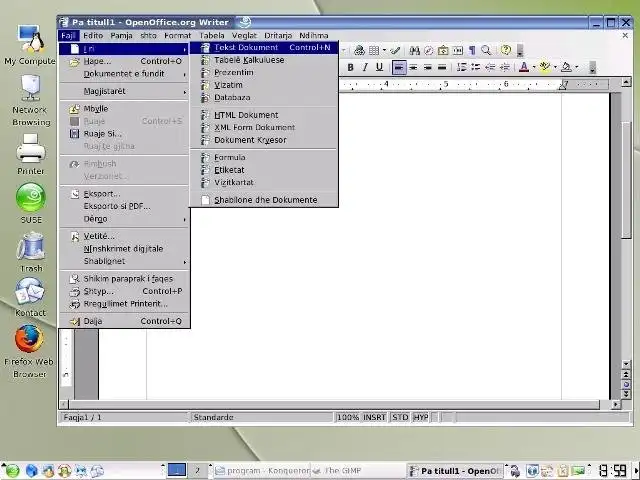Open Shabllone dhe Dokumente
640x480 pixels.
tap(264, 200)
